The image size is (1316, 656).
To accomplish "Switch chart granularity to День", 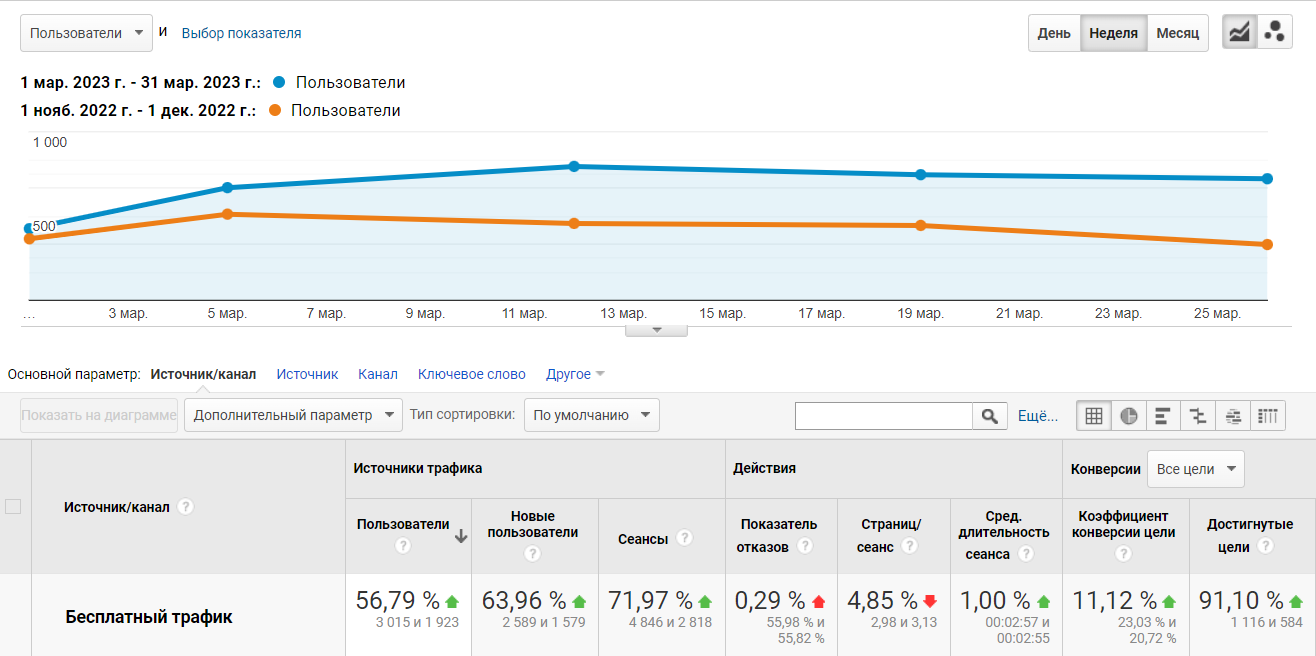I will [1054, 32].
